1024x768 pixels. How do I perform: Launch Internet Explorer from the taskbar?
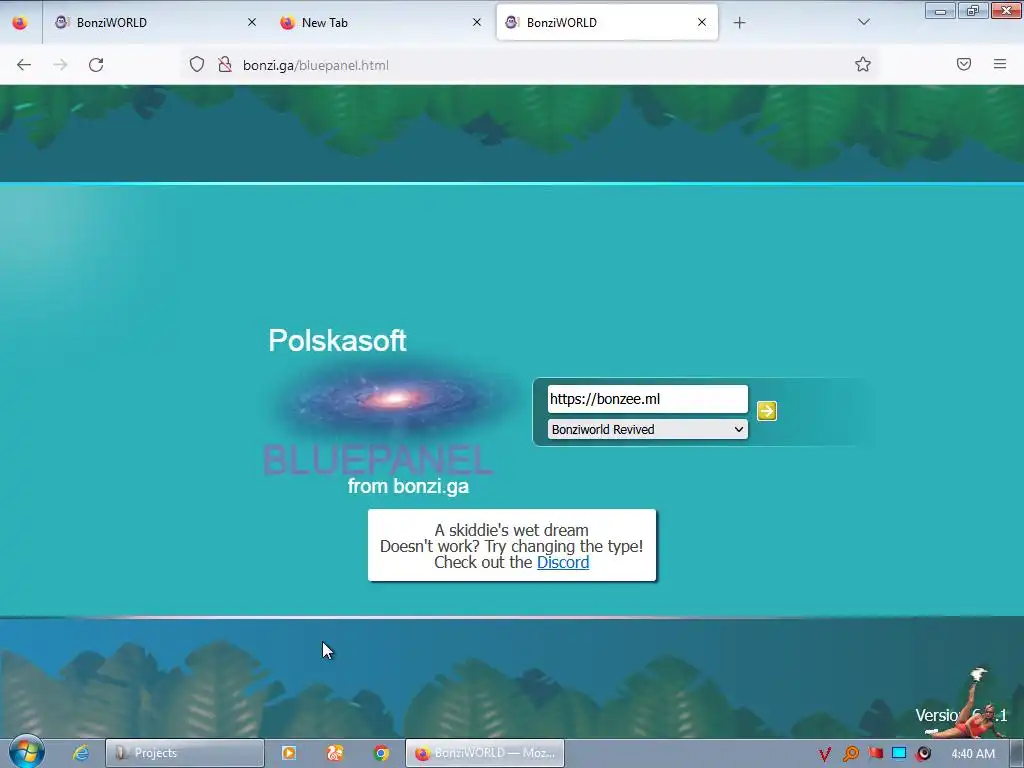pyautogui.click(x=81, y=753)
